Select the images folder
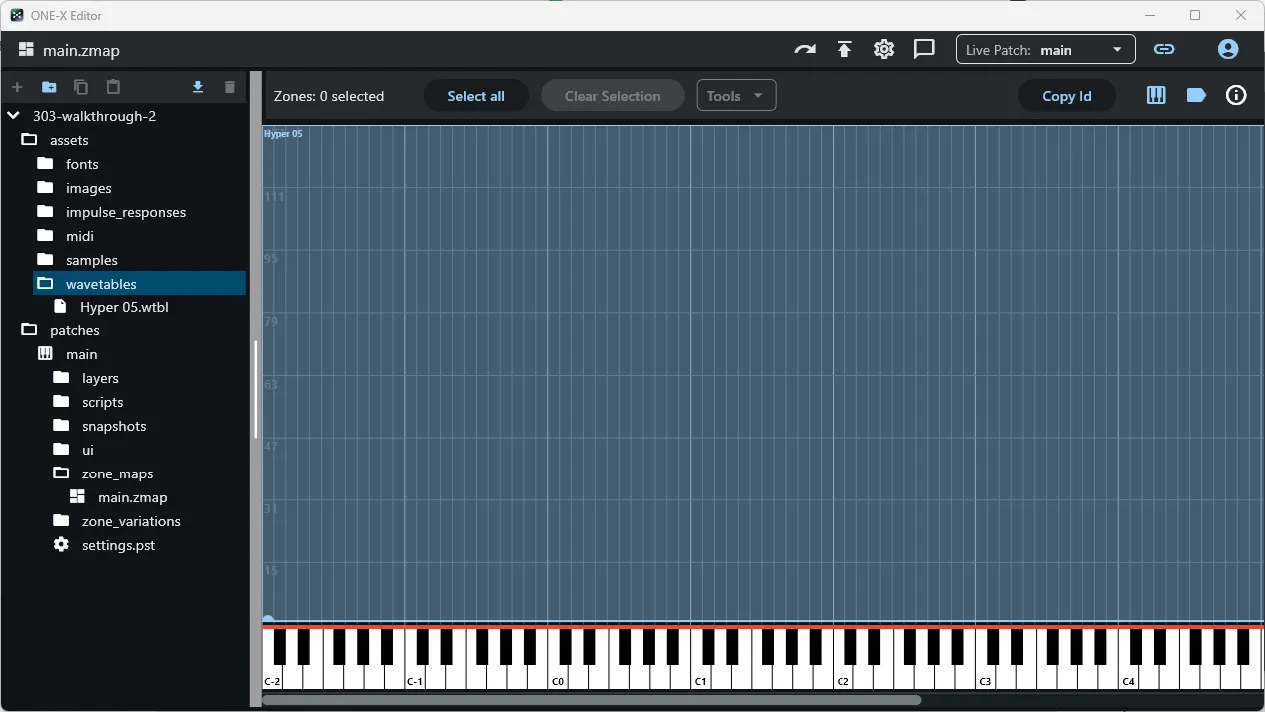1265x712 pixels. point(88,188)
